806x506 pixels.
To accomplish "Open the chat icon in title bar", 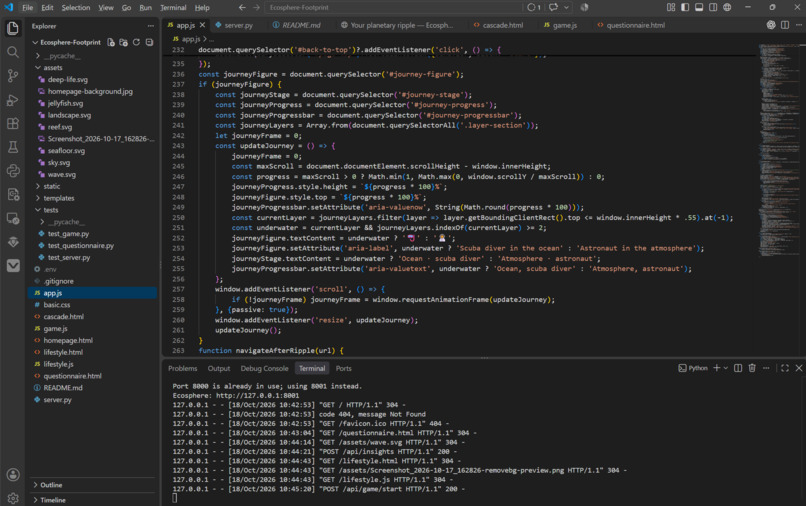I will tap(553, 7).
